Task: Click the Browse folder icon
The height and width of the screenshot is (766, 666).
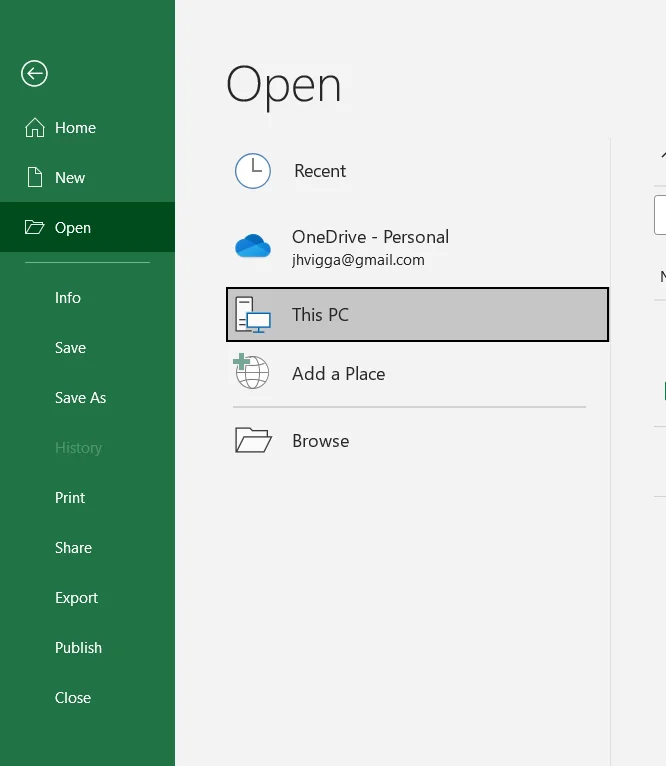Action: 253,440
